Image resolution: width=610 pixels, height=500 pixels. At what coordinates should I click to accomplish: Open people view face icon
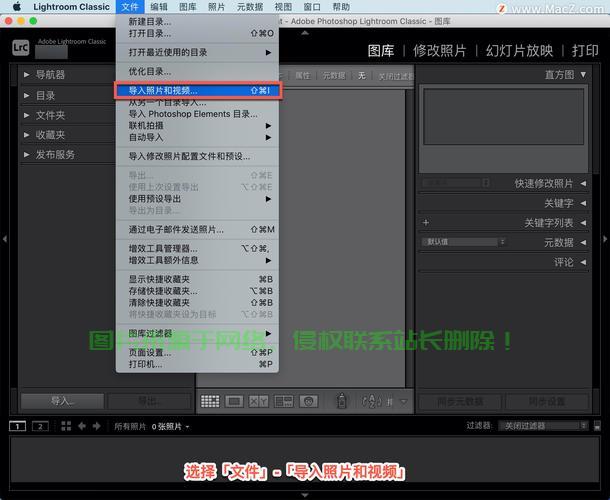coord(309,401)
